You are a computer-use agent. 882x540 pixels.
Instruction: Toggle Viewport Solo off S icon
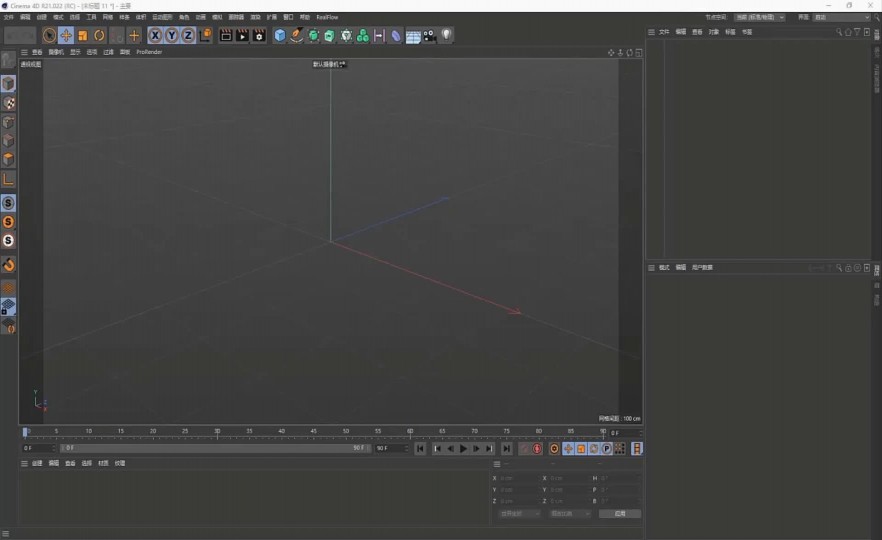point(8,203)
